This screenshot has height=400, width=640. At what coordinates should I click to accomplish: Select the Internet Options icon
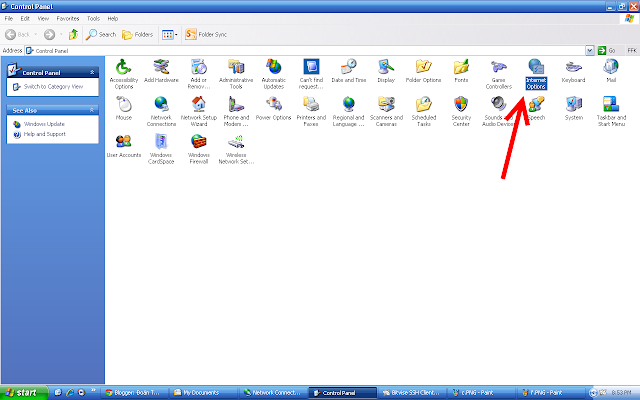pyautogui.click(x=536, y=73)
